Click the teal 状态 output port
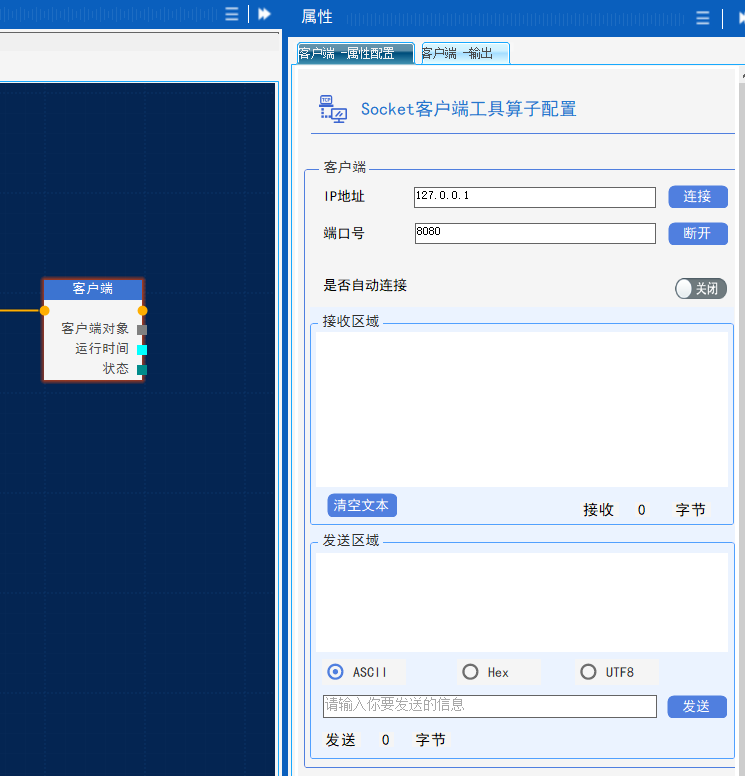745x776 pixels. (142, 370)
